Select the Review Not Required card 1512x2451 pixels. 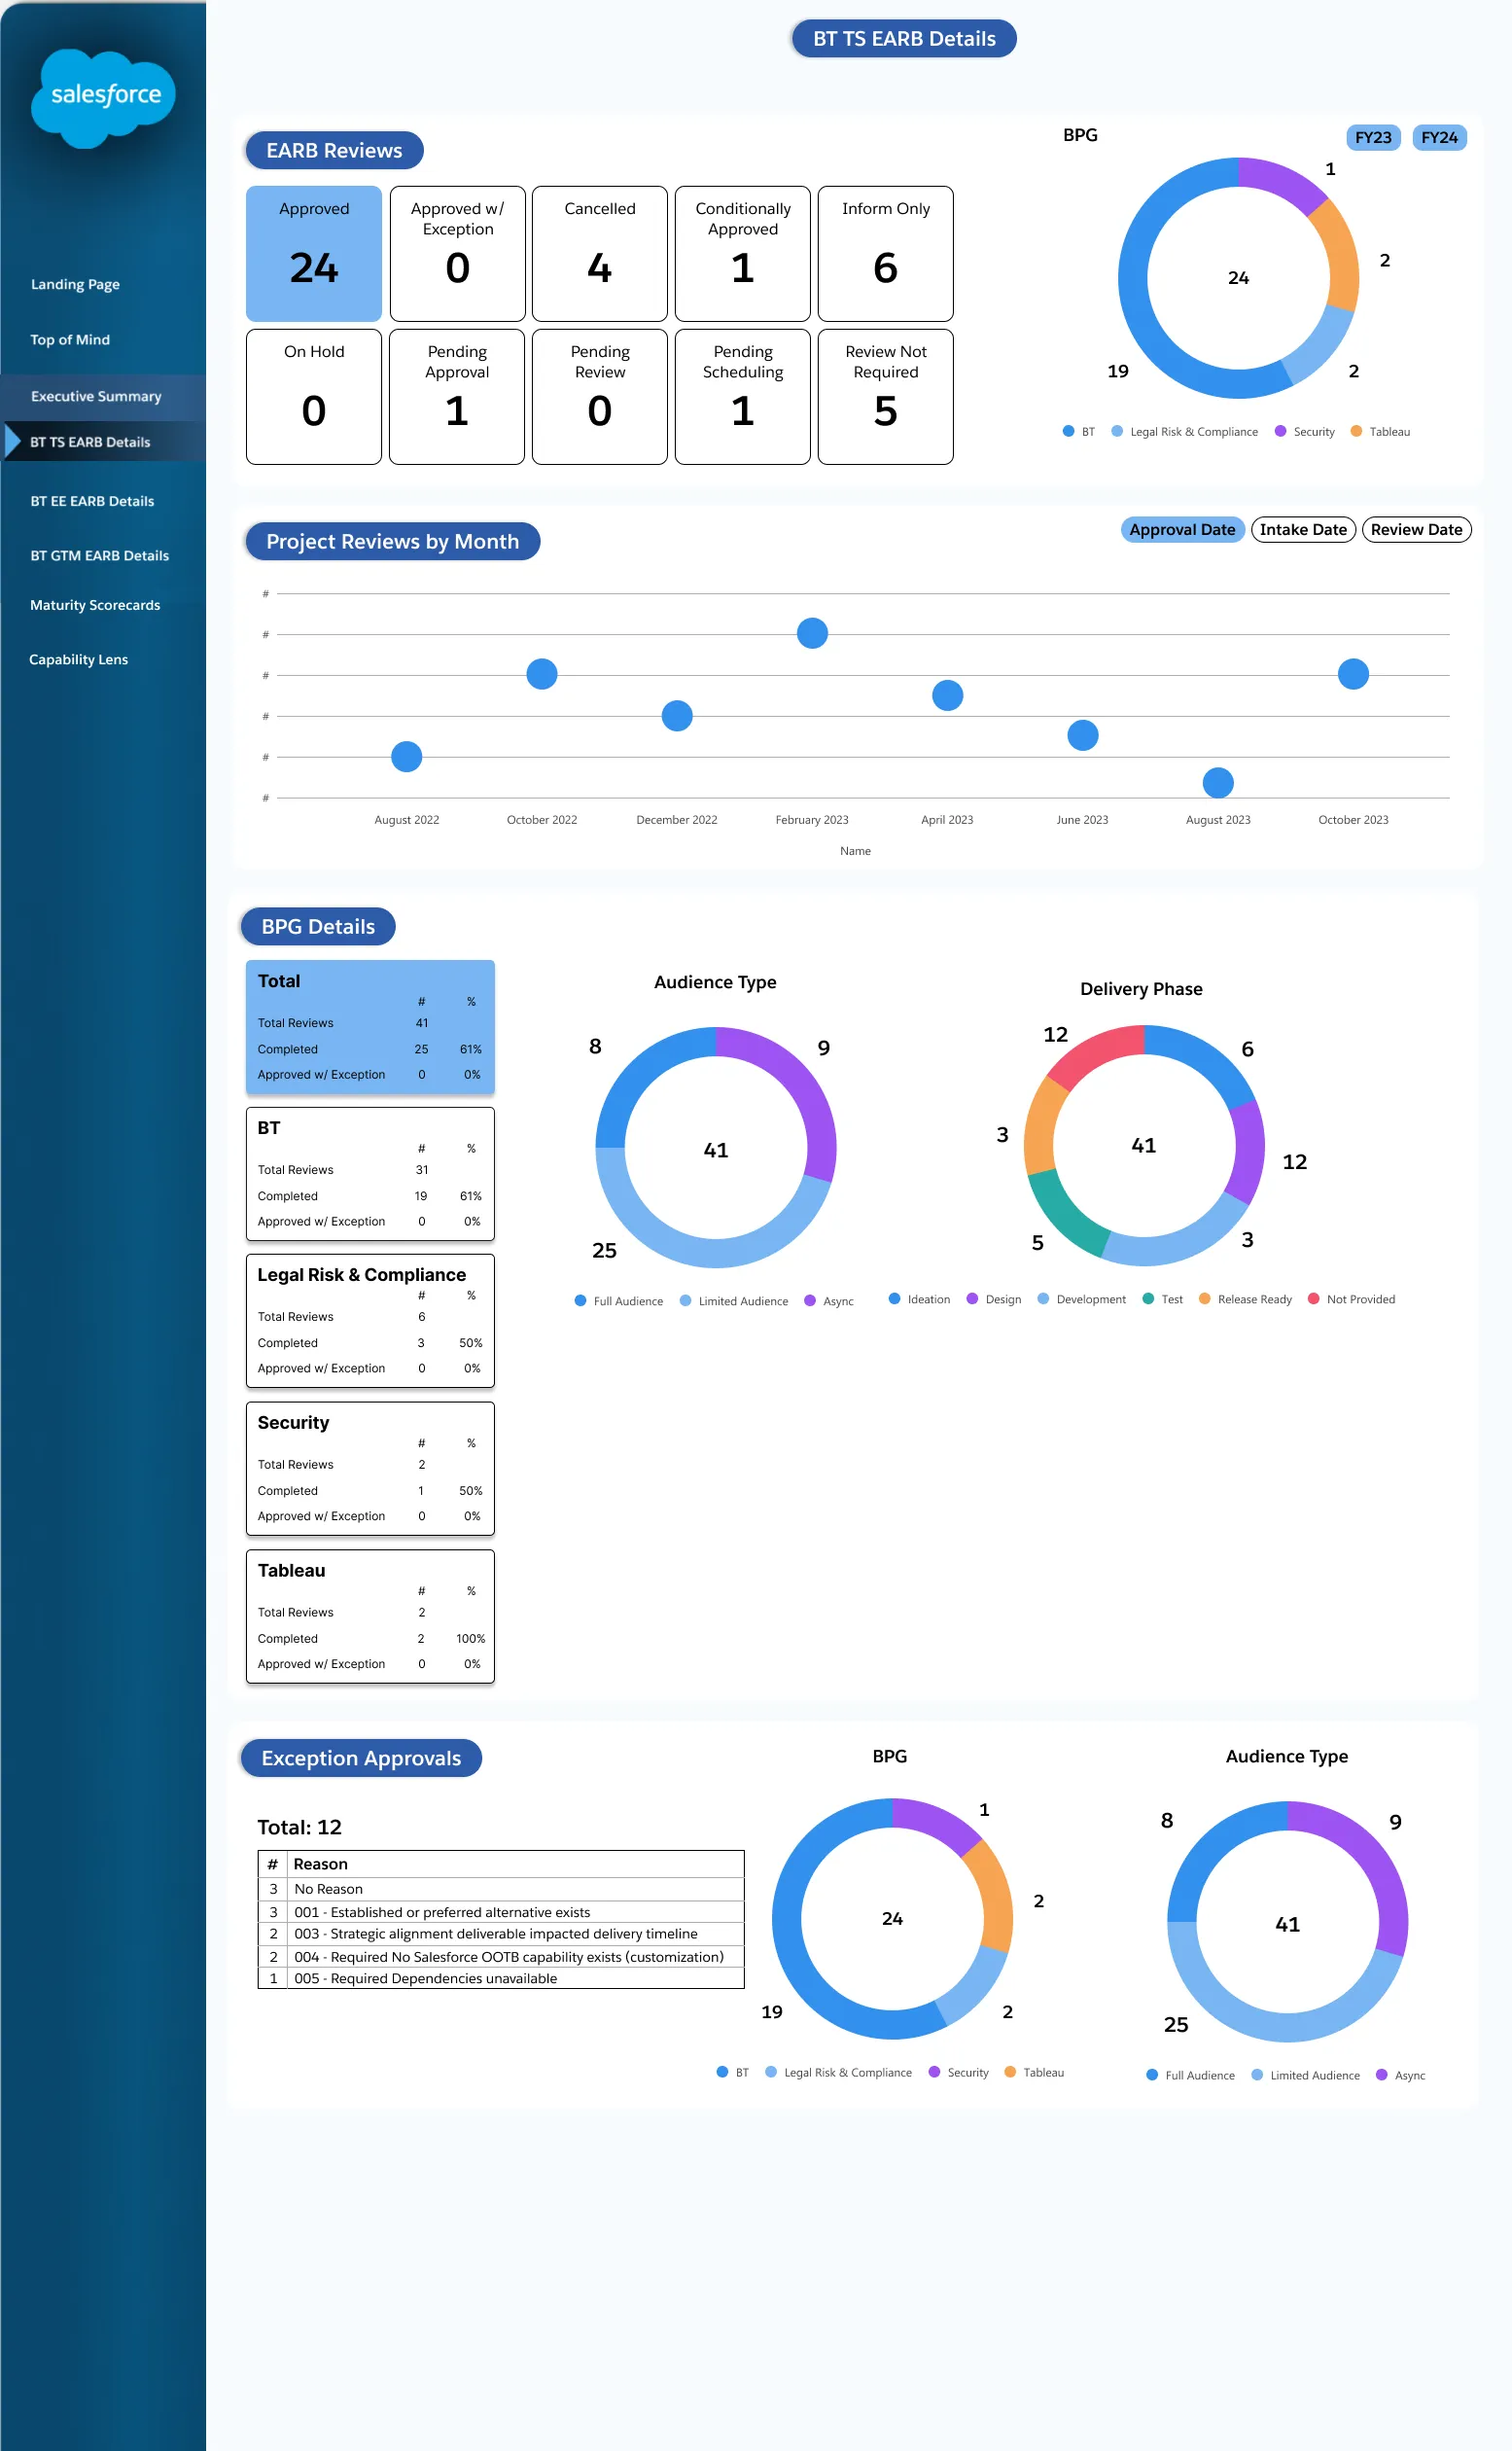(885, 396)
